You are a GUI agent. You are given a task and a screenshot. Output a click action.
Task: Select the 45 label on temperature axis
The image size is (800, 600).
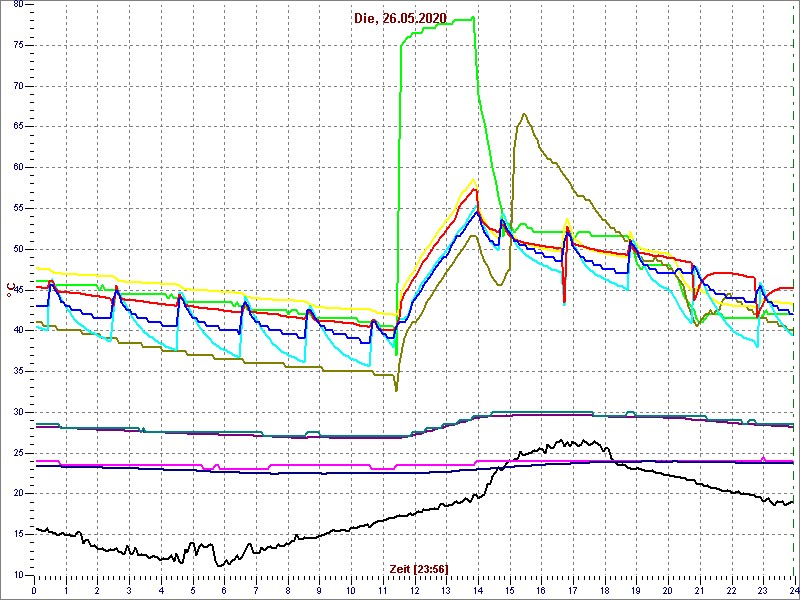point(17,290)
